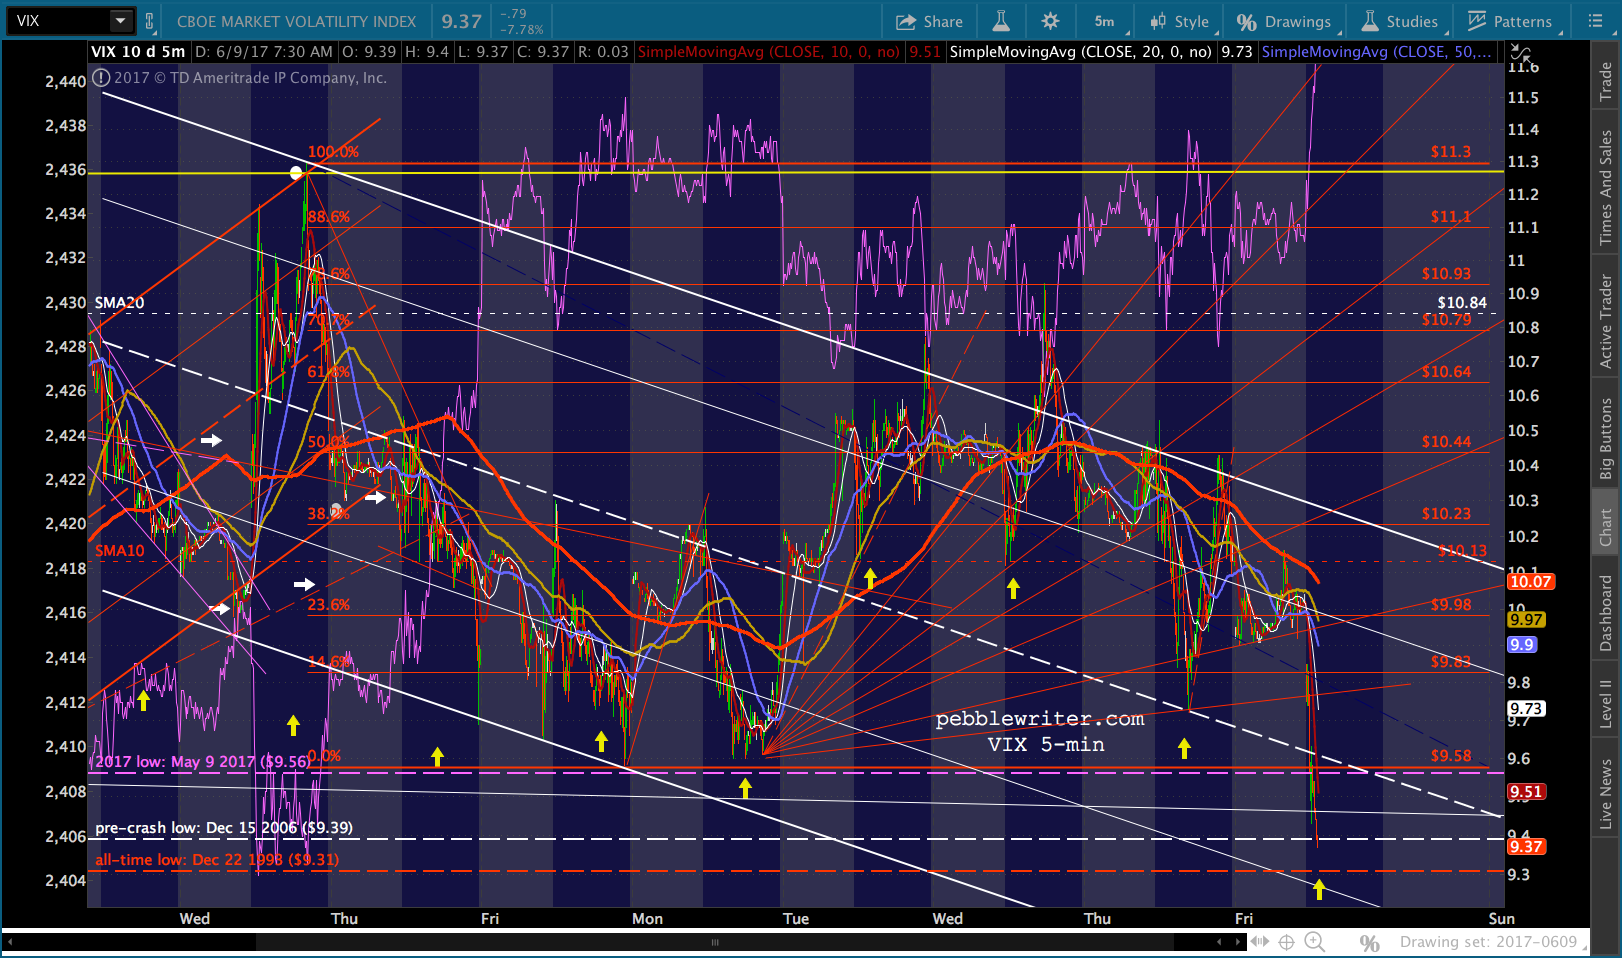Click the VIX 10 d 5m chart label
This screenshot has width=1622, height=958.
138,52
